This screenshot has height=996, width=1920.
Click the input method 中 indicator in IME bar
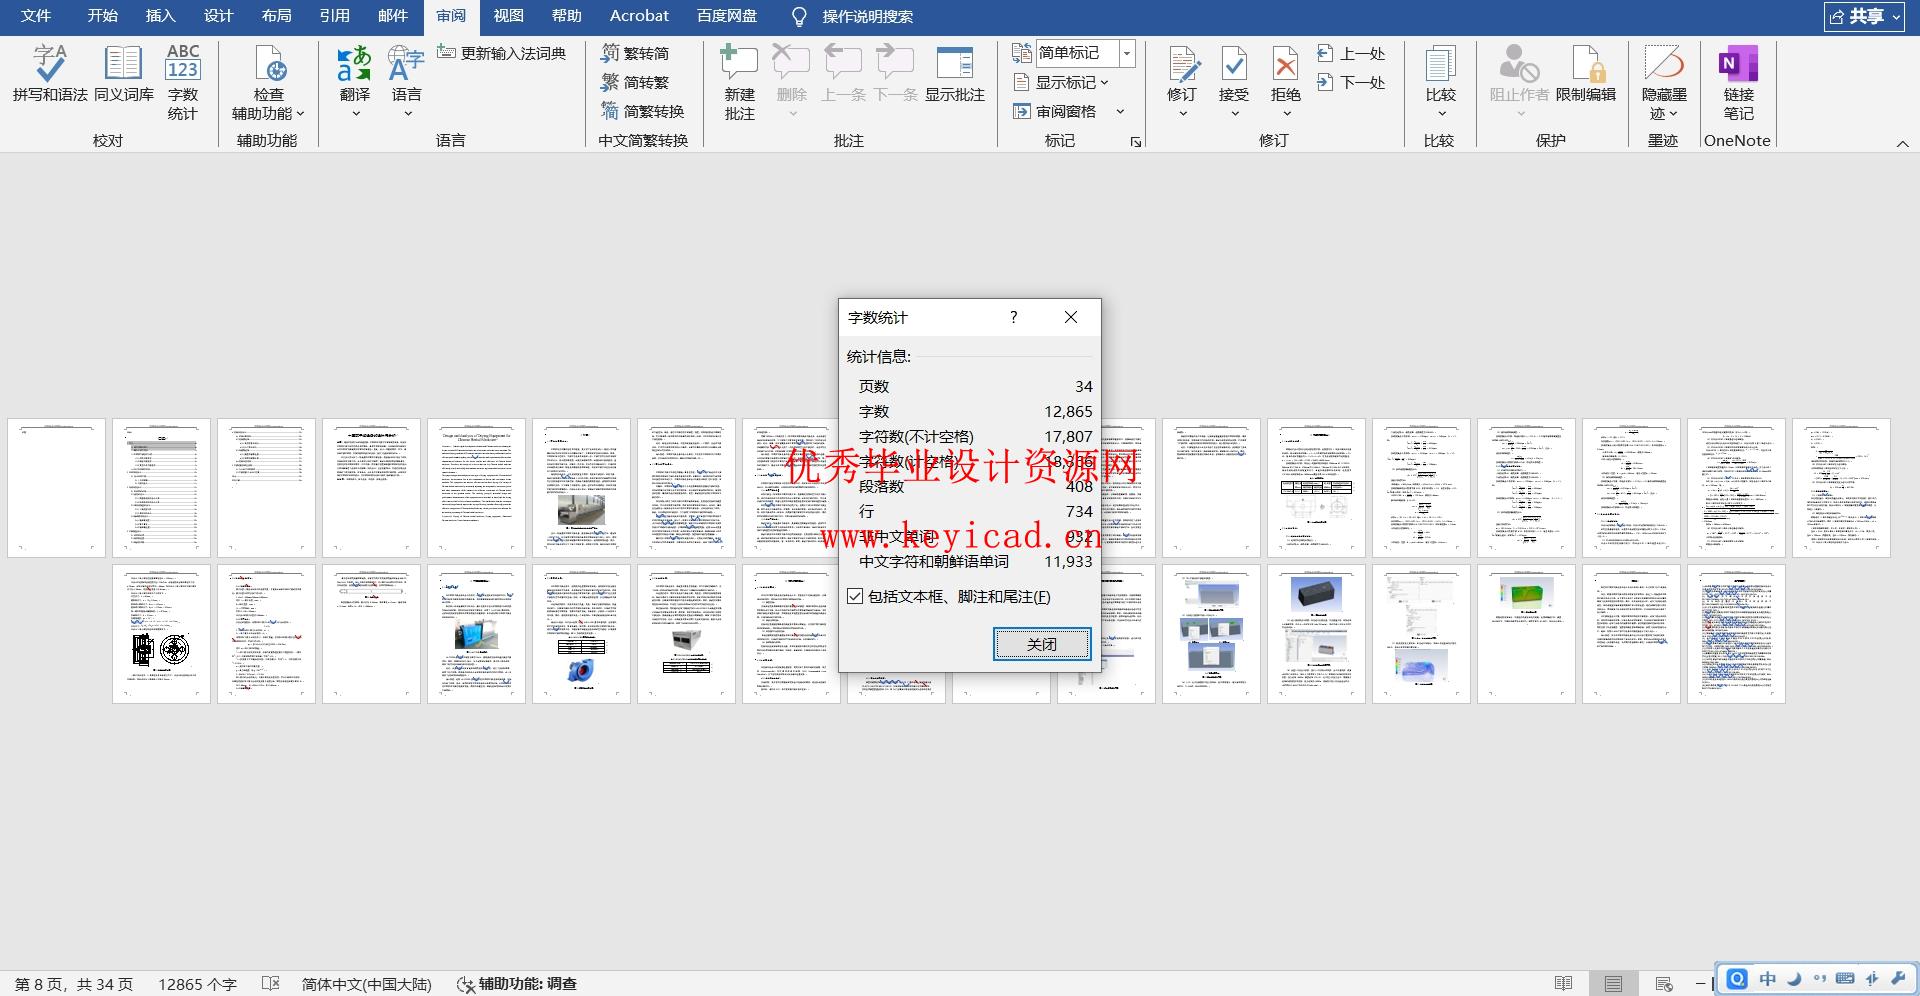coord(1767,979)
